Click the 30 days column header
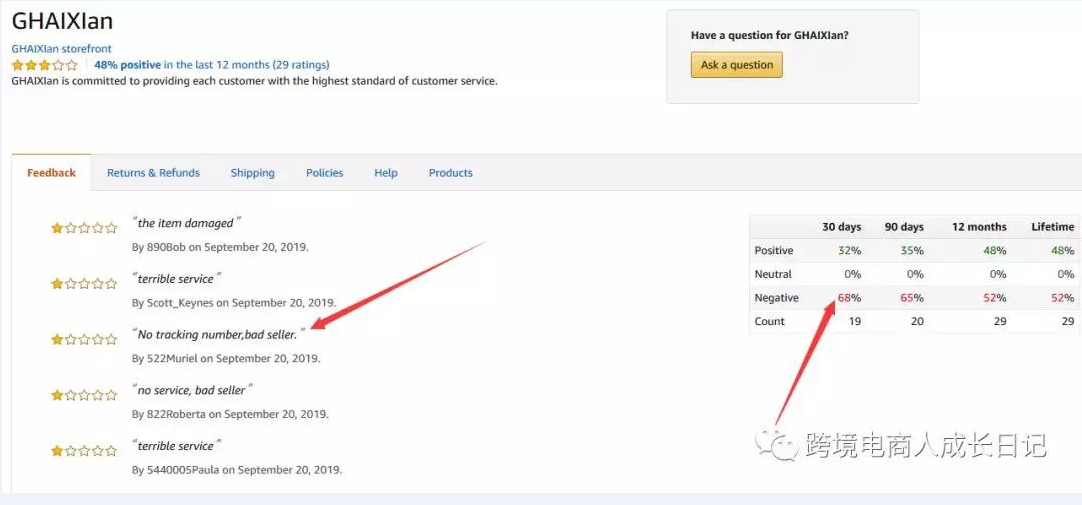 (x=841, y=227)
